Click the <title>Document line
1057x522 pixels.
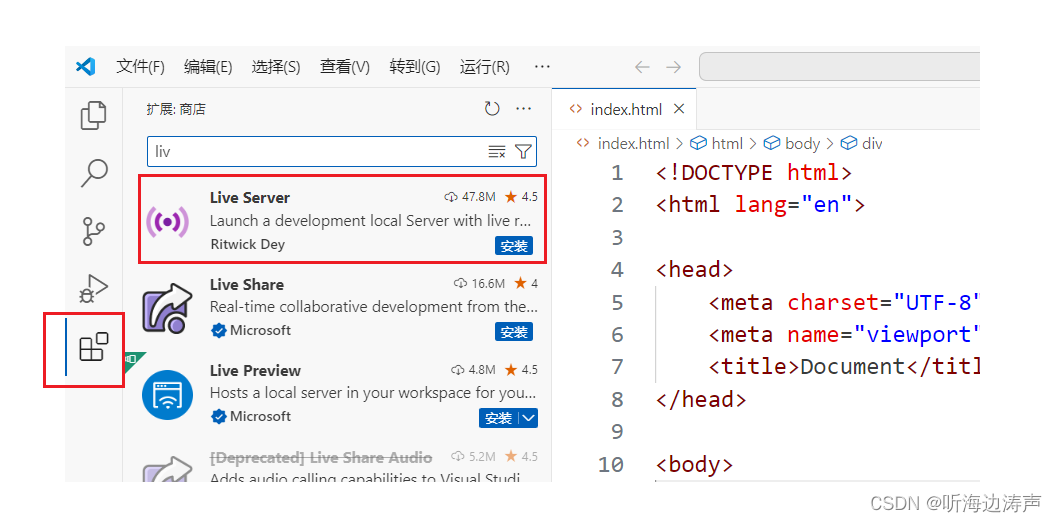[843, 367]
